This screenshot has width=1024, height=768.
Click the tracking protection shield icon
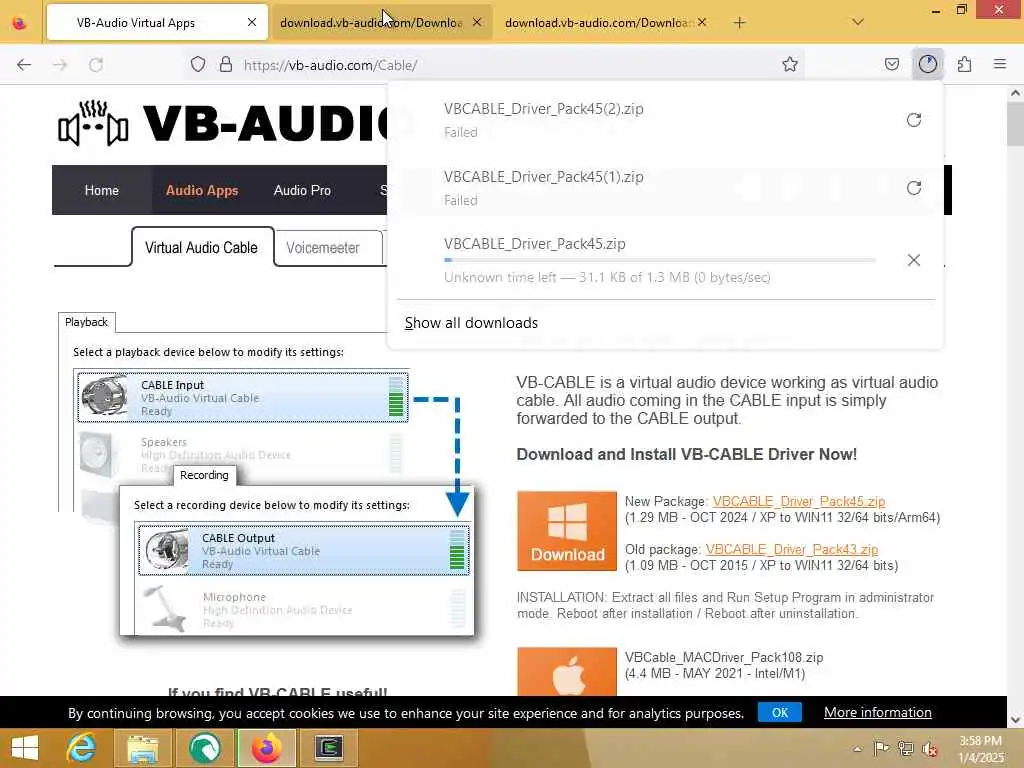pyautogui.click(x=198, y=64)
